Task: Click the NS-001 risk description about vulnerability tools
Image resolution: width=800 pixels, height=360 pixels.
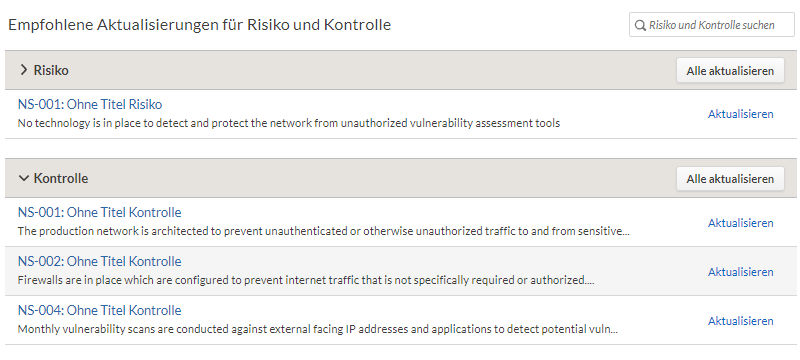Action: pos(289,123)
